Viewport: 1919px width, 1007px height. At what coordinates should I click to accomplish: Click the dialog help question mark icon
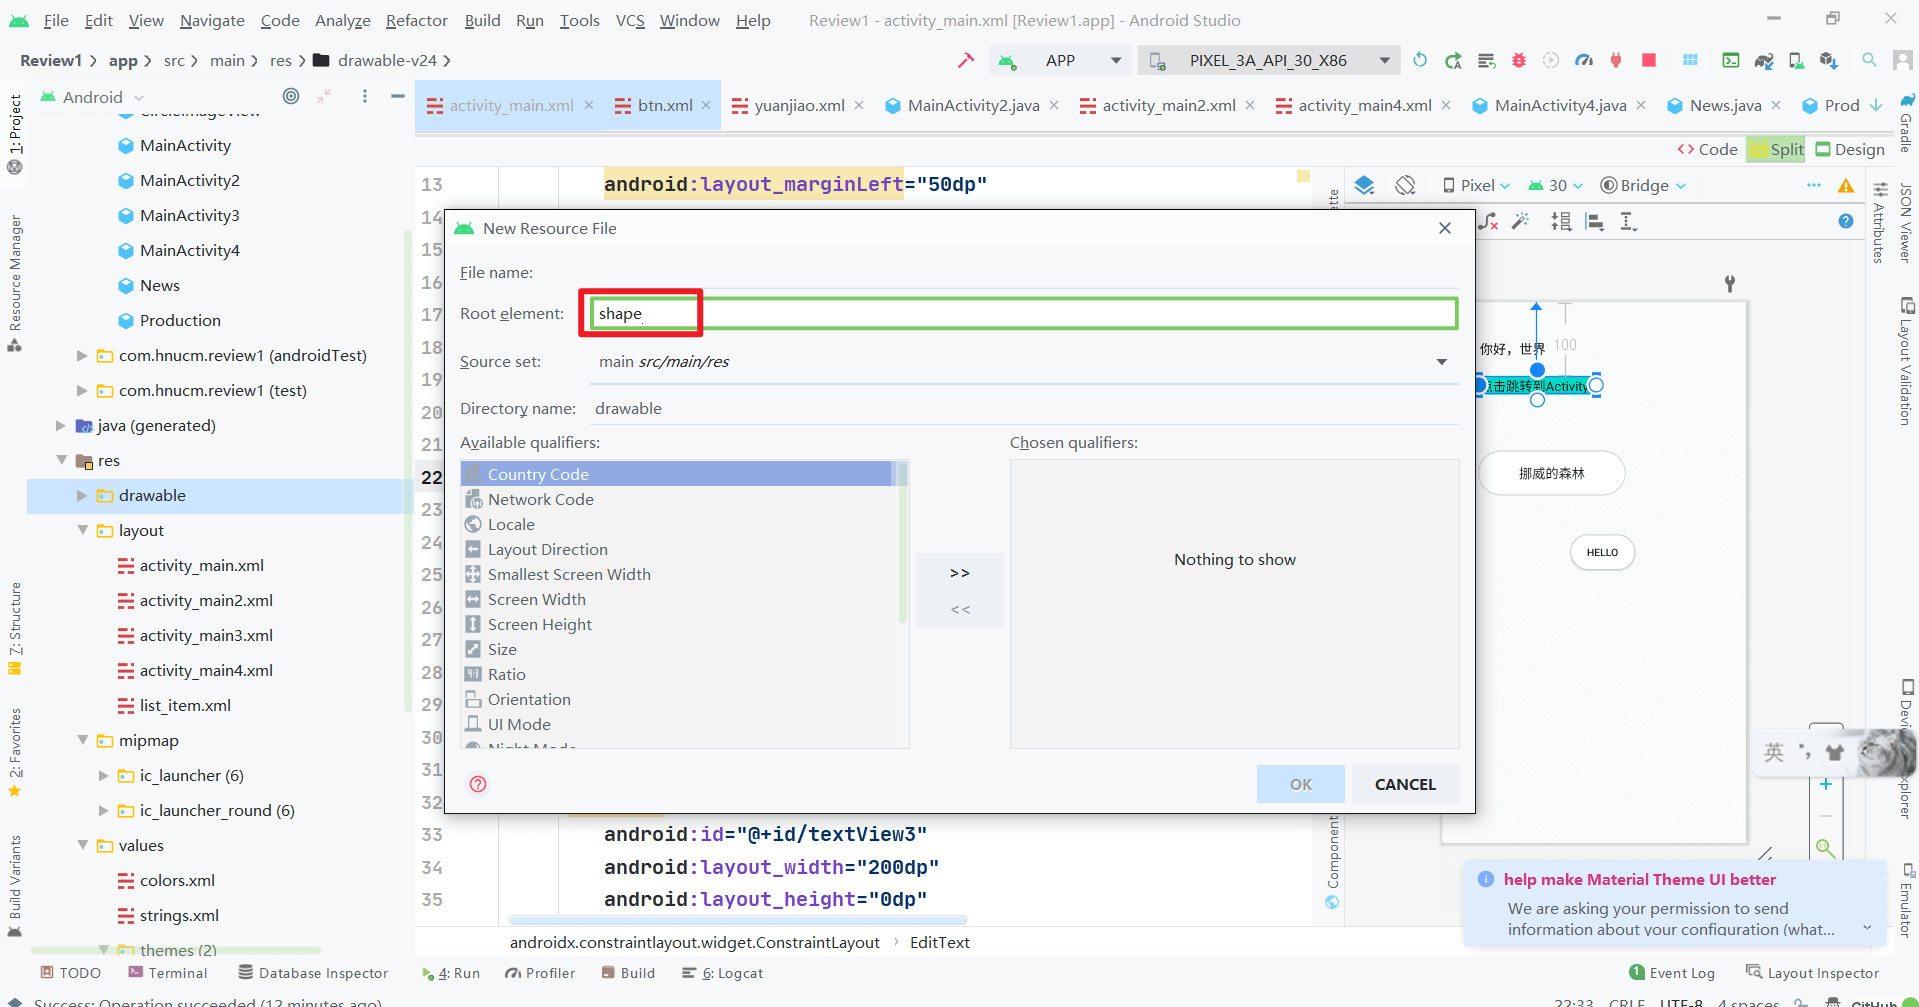(478, 784)
